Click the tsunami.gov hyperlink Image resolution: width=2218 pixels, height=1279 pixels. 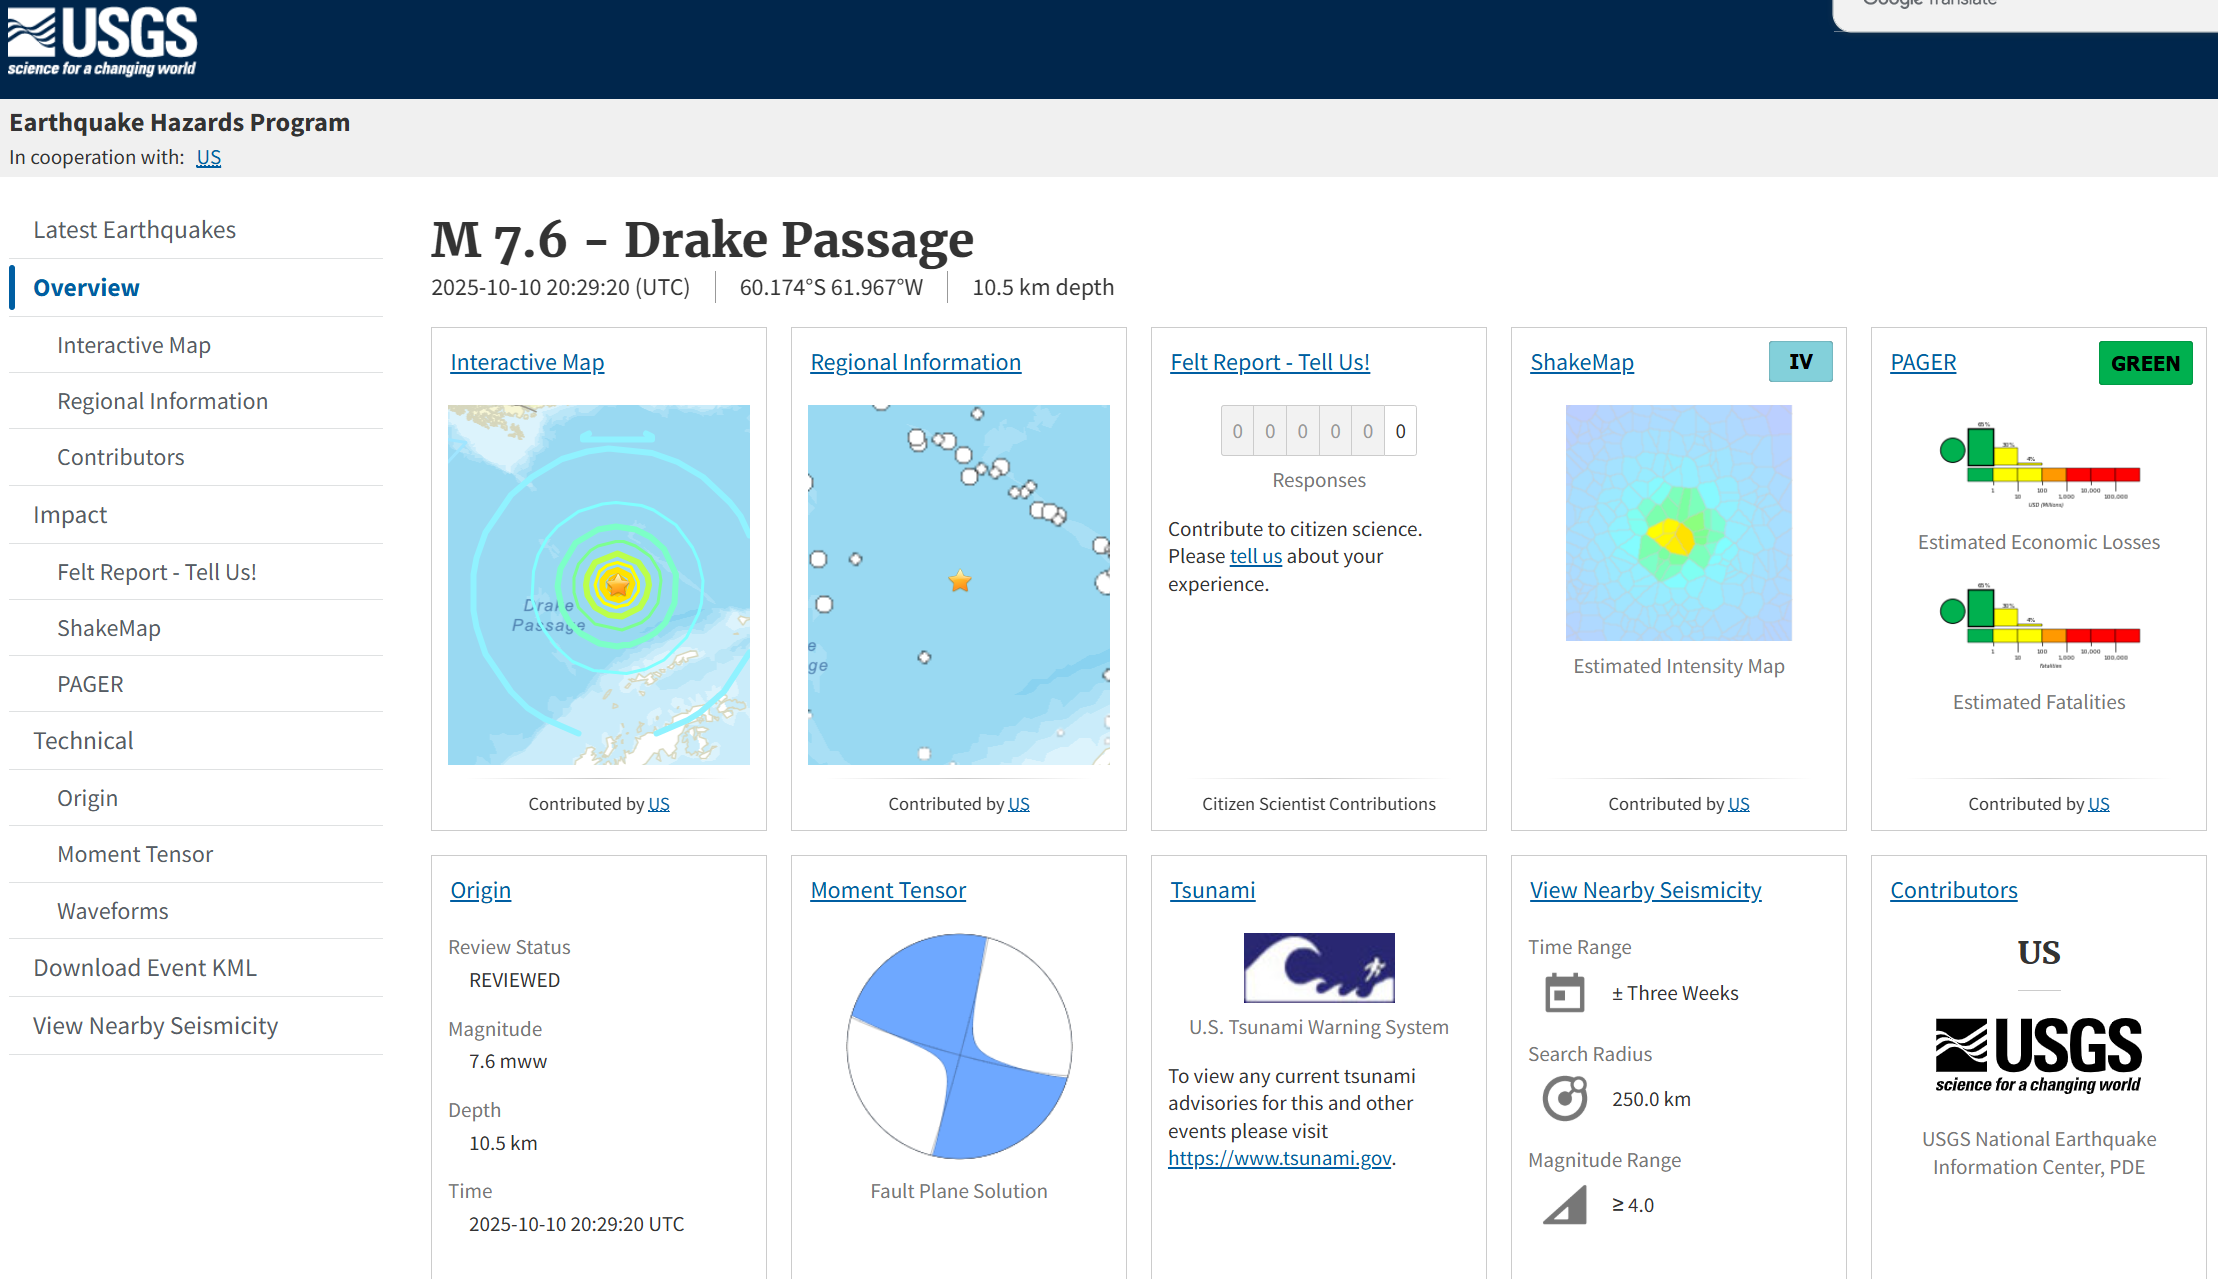click(x=1279, y=1158)
